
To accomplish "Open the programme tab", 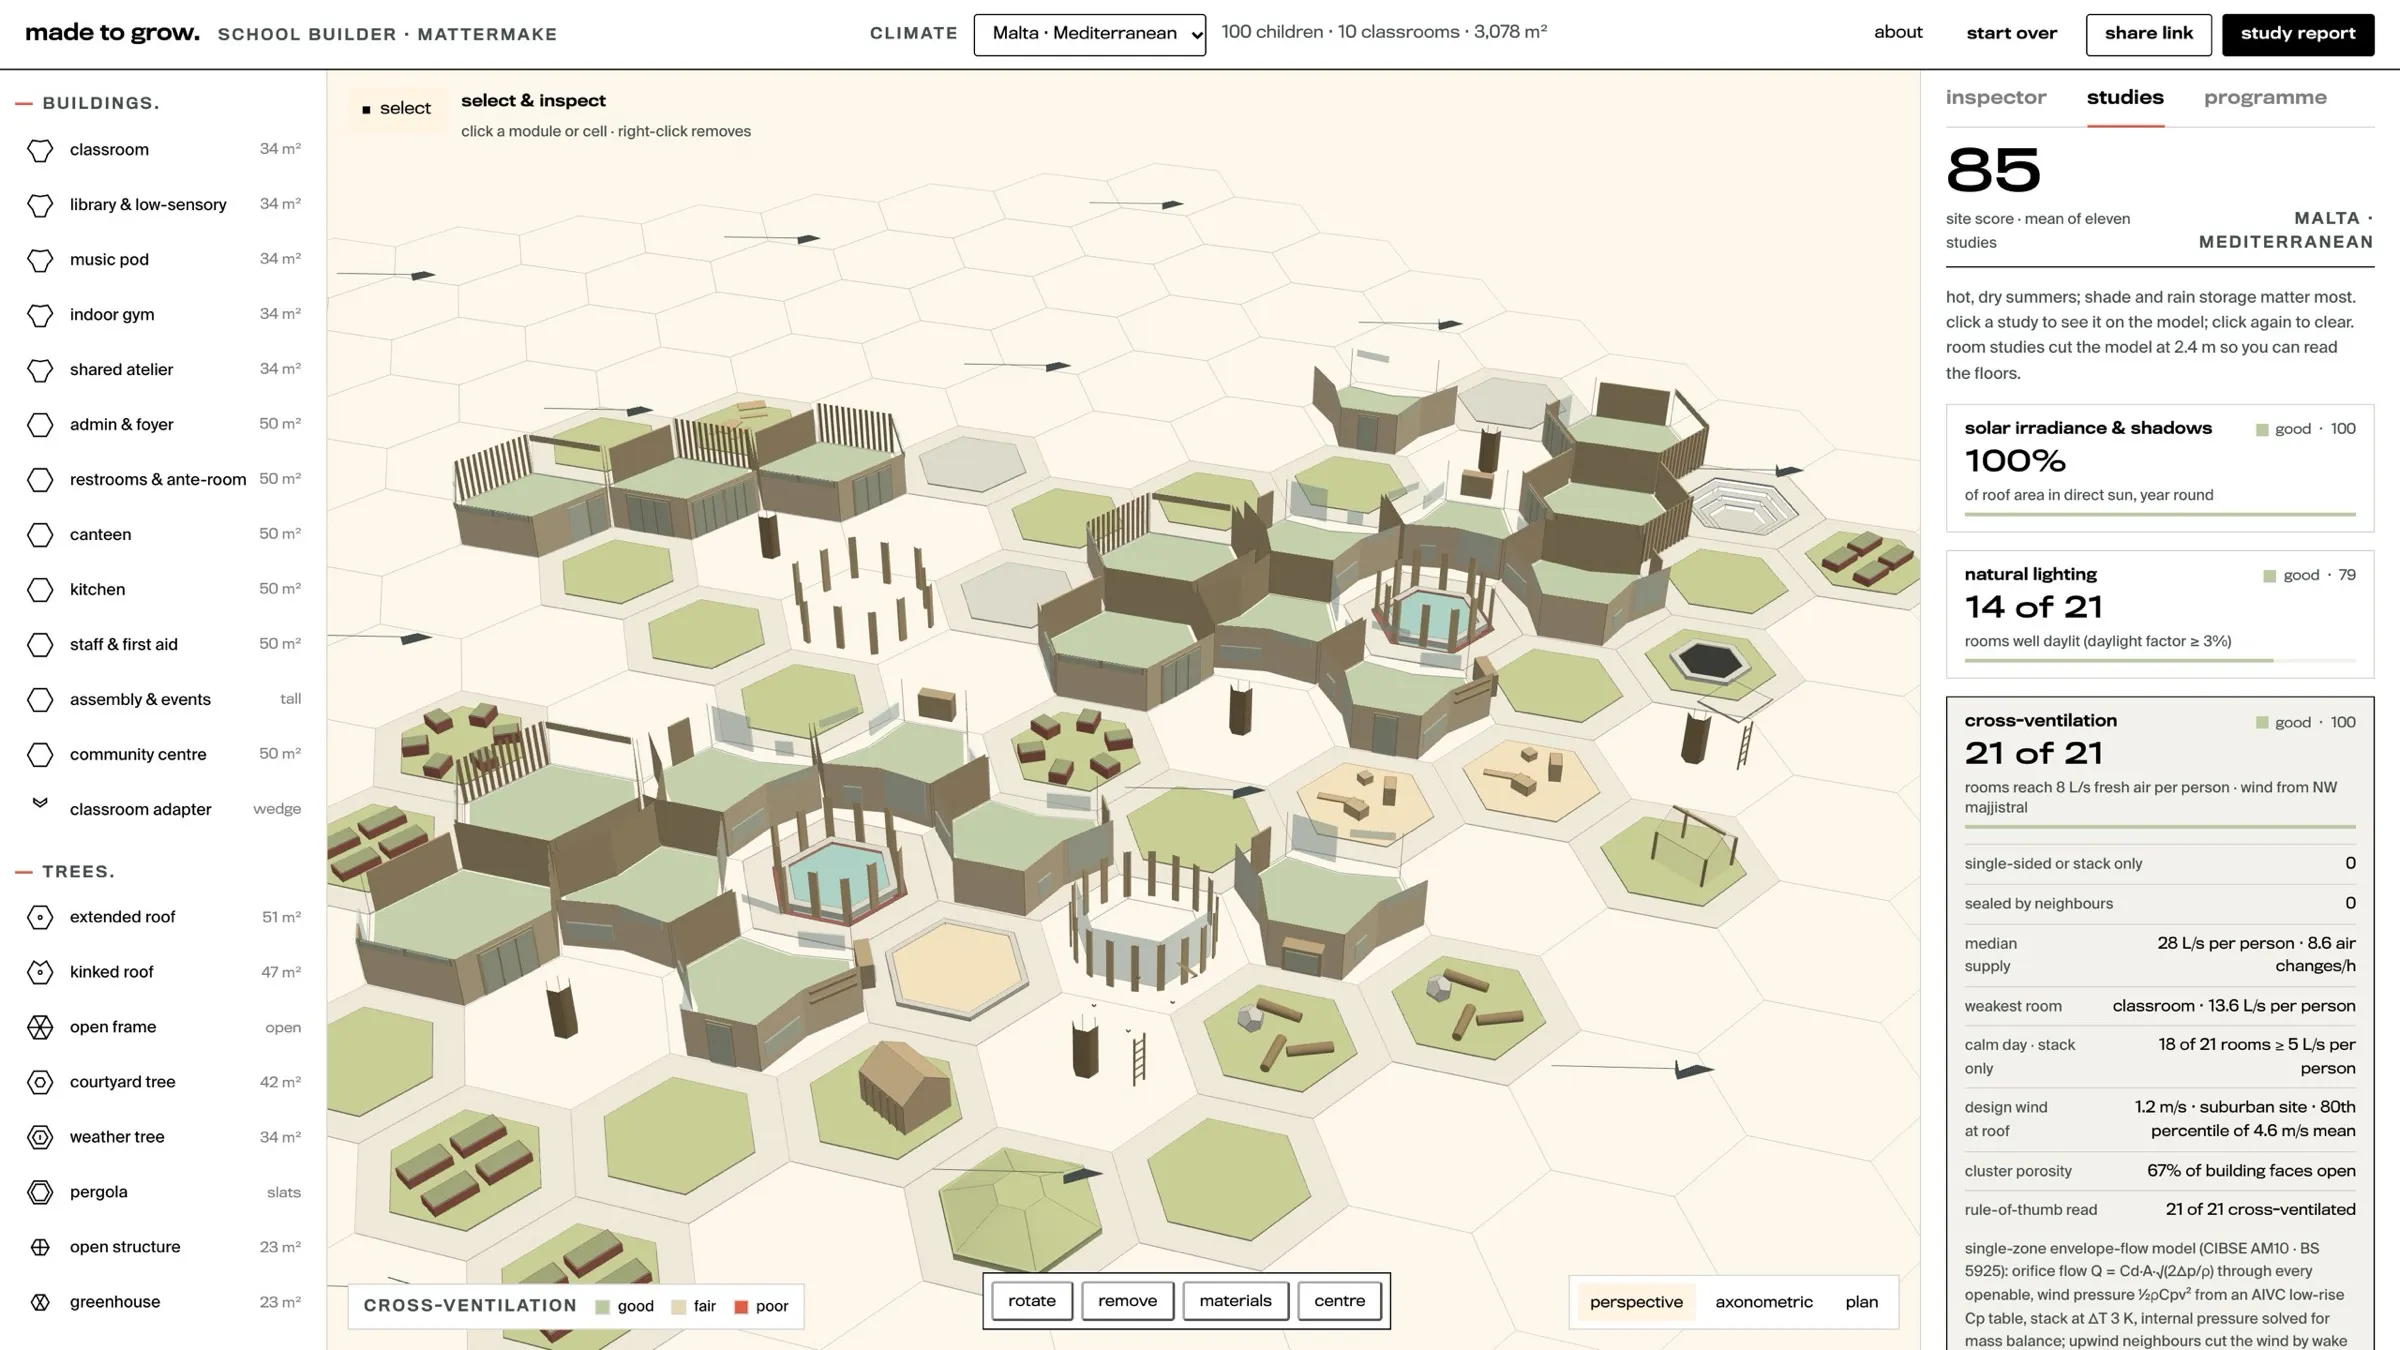I will [x=2265, y=98].
